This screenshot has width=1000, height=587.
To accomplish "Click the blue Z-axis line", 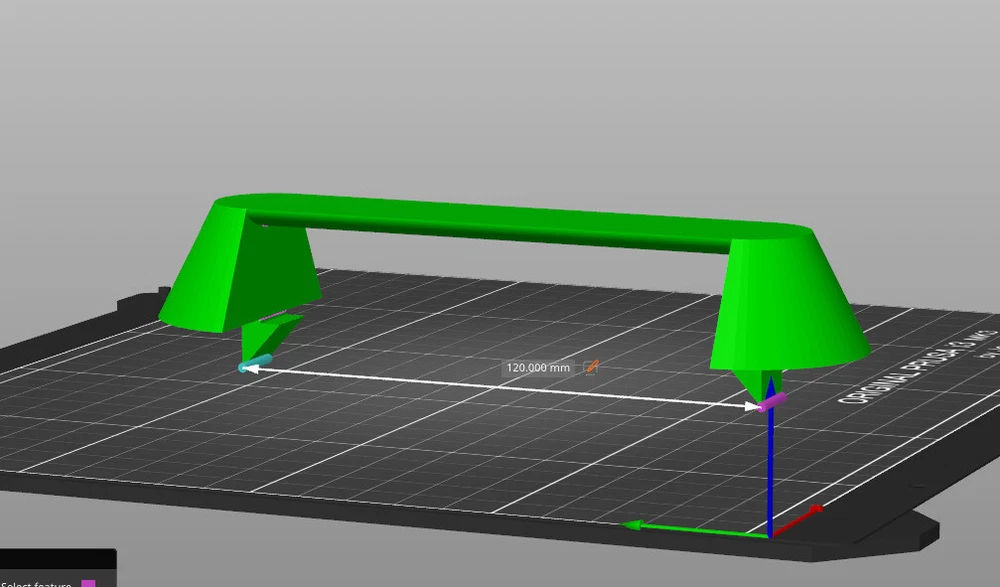I will pos(769,470).
